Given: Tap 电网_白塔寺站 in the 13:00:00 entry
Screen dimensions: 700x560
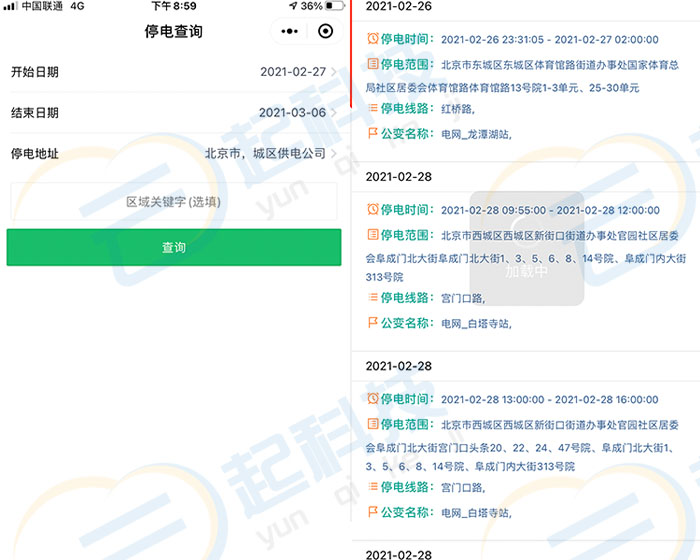Looking at the screenshot, I should 476,513.
